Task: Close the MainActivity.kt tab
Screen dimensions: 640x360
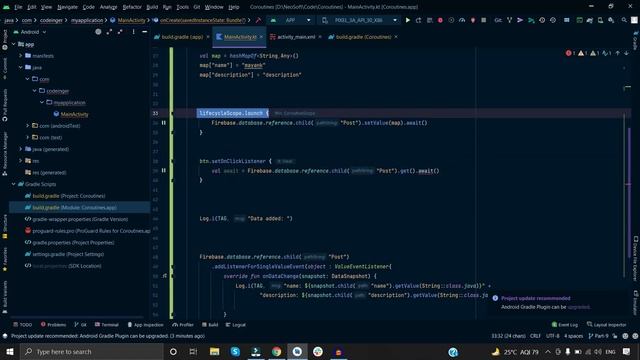Action: [x=261, y=37]
